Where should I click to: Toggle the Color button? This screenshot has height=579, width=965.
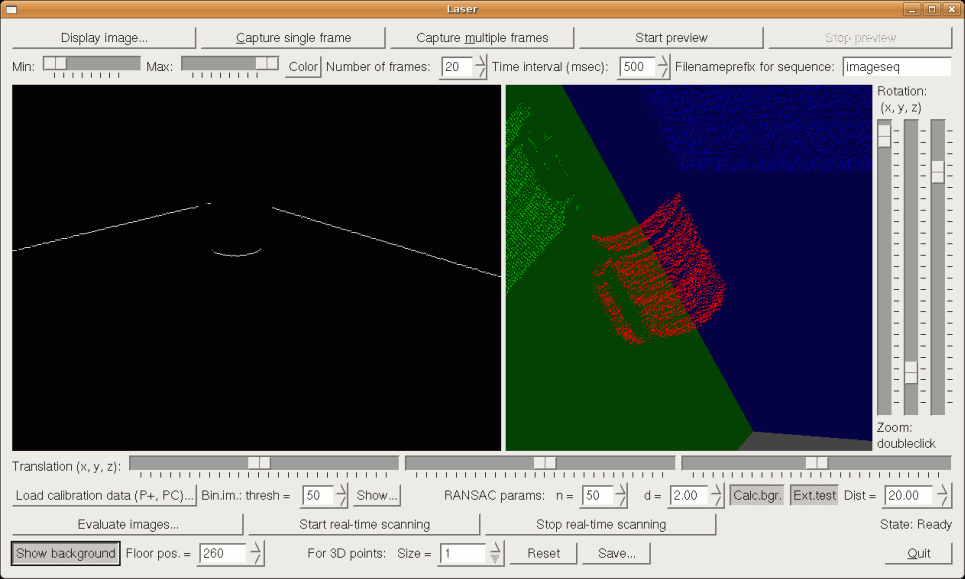click(x=303, y=66)
